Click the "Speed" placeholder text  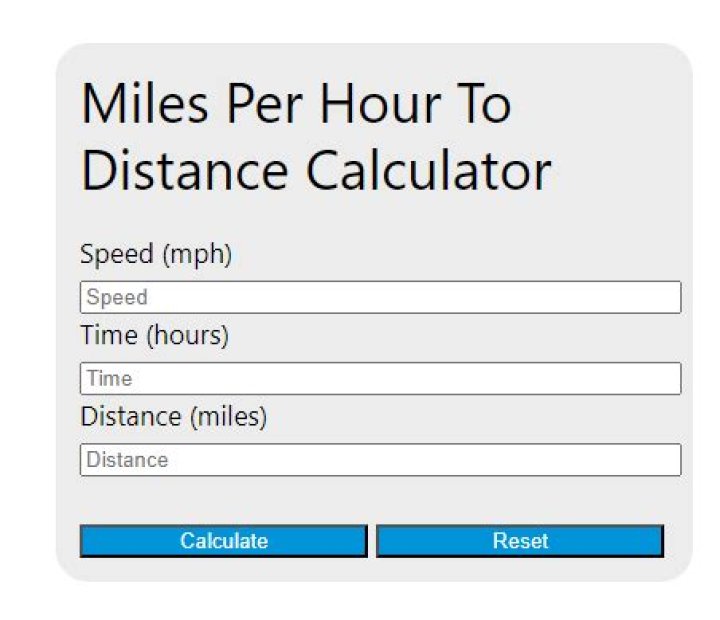coord(117,298)
